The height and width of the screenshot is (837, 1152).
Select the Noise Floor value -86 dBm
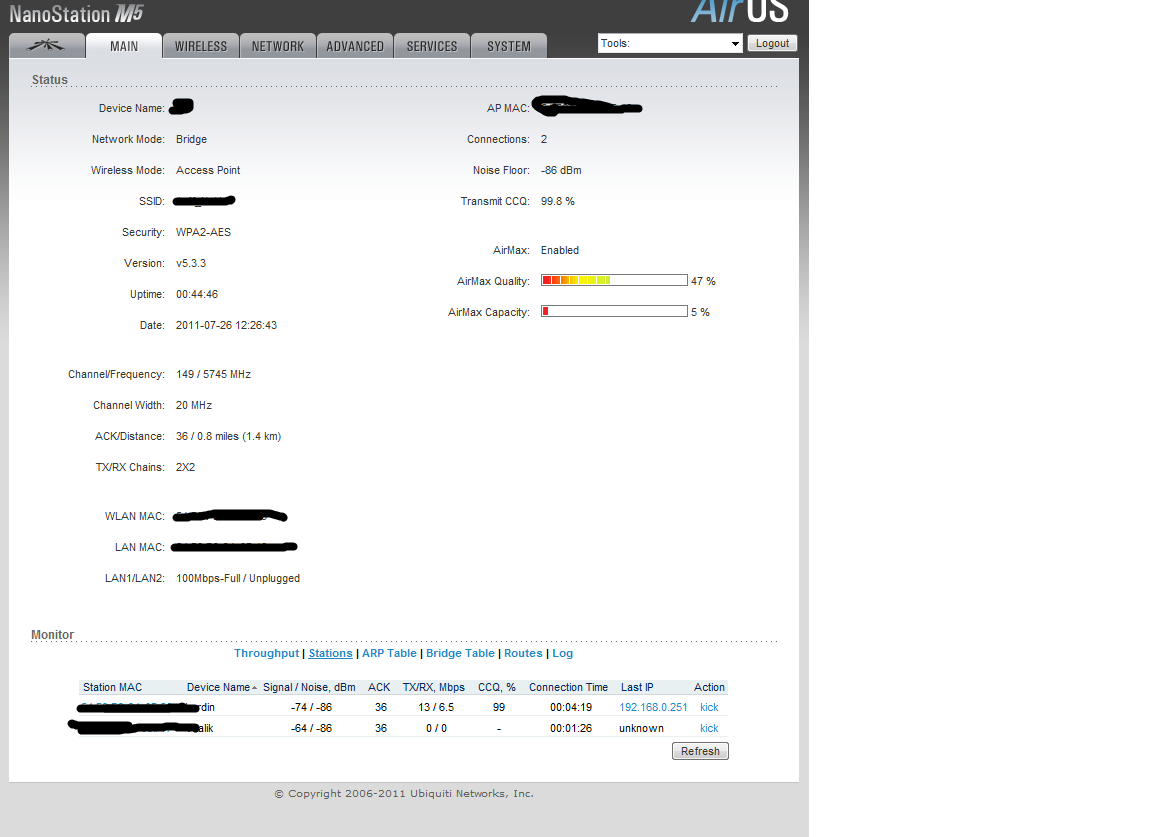click(x=561, y=170)
